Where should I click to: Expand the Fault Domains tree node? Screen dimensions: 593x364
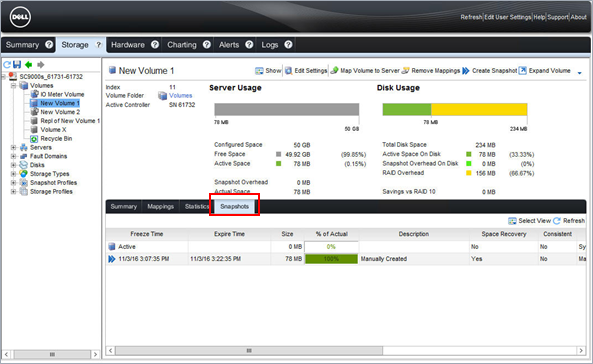click(13, 156)
